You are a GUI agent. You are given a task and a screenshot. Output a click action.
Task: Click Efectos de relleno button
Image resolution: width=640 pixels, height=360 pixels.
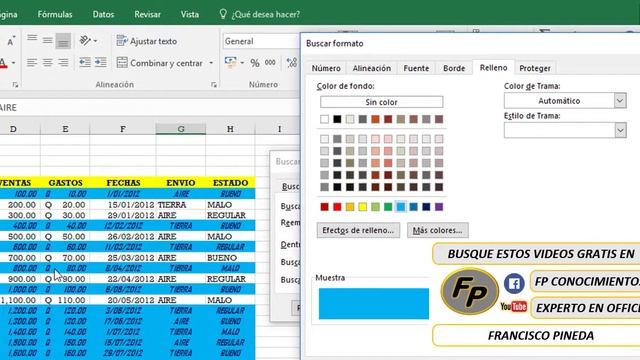[358, 230]
